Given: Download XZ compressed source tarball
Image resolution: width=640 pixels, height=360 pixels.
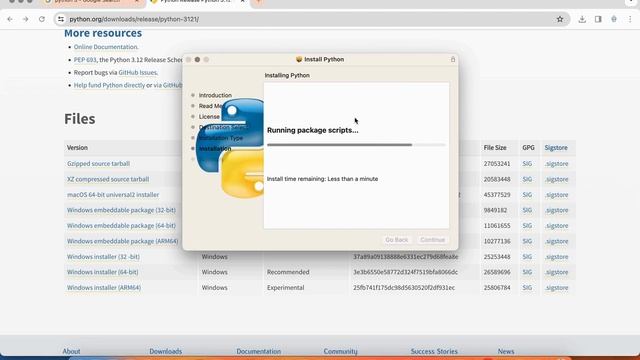Looking at the screenshot, I should 108,179.
